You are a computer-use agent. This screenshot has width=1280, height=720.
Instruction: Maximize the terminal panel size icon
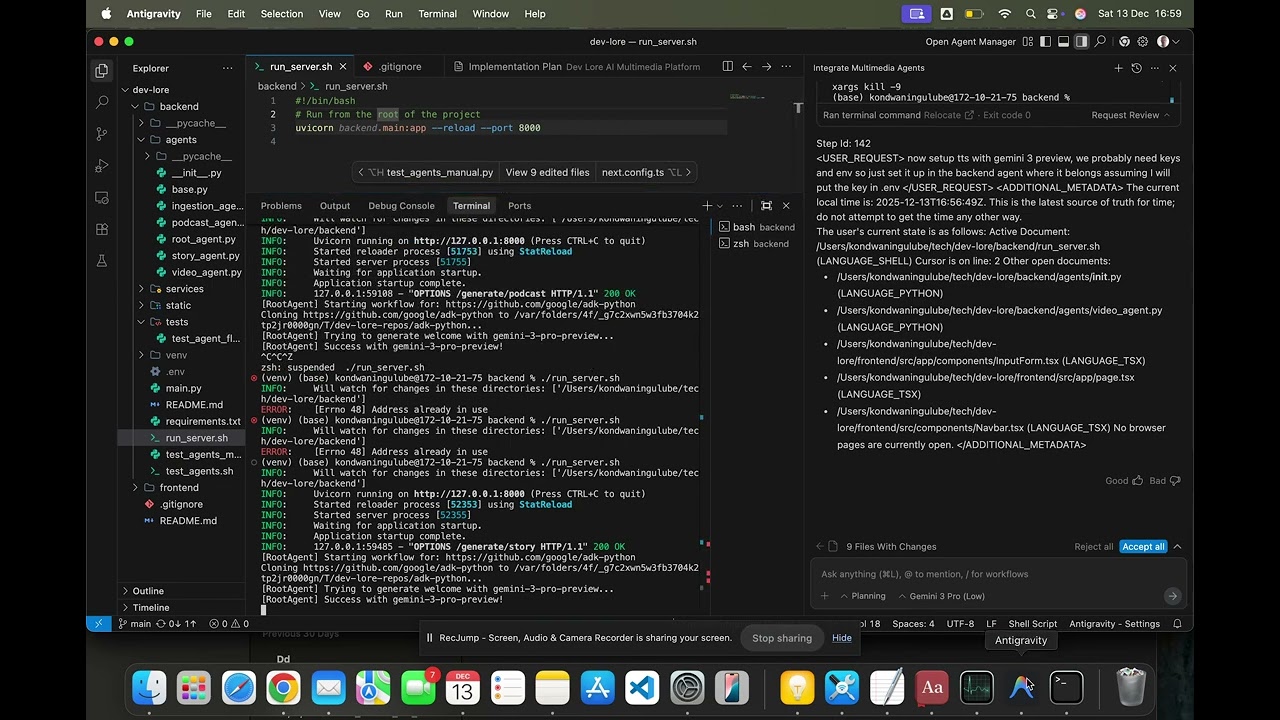[x=766, y=205]
